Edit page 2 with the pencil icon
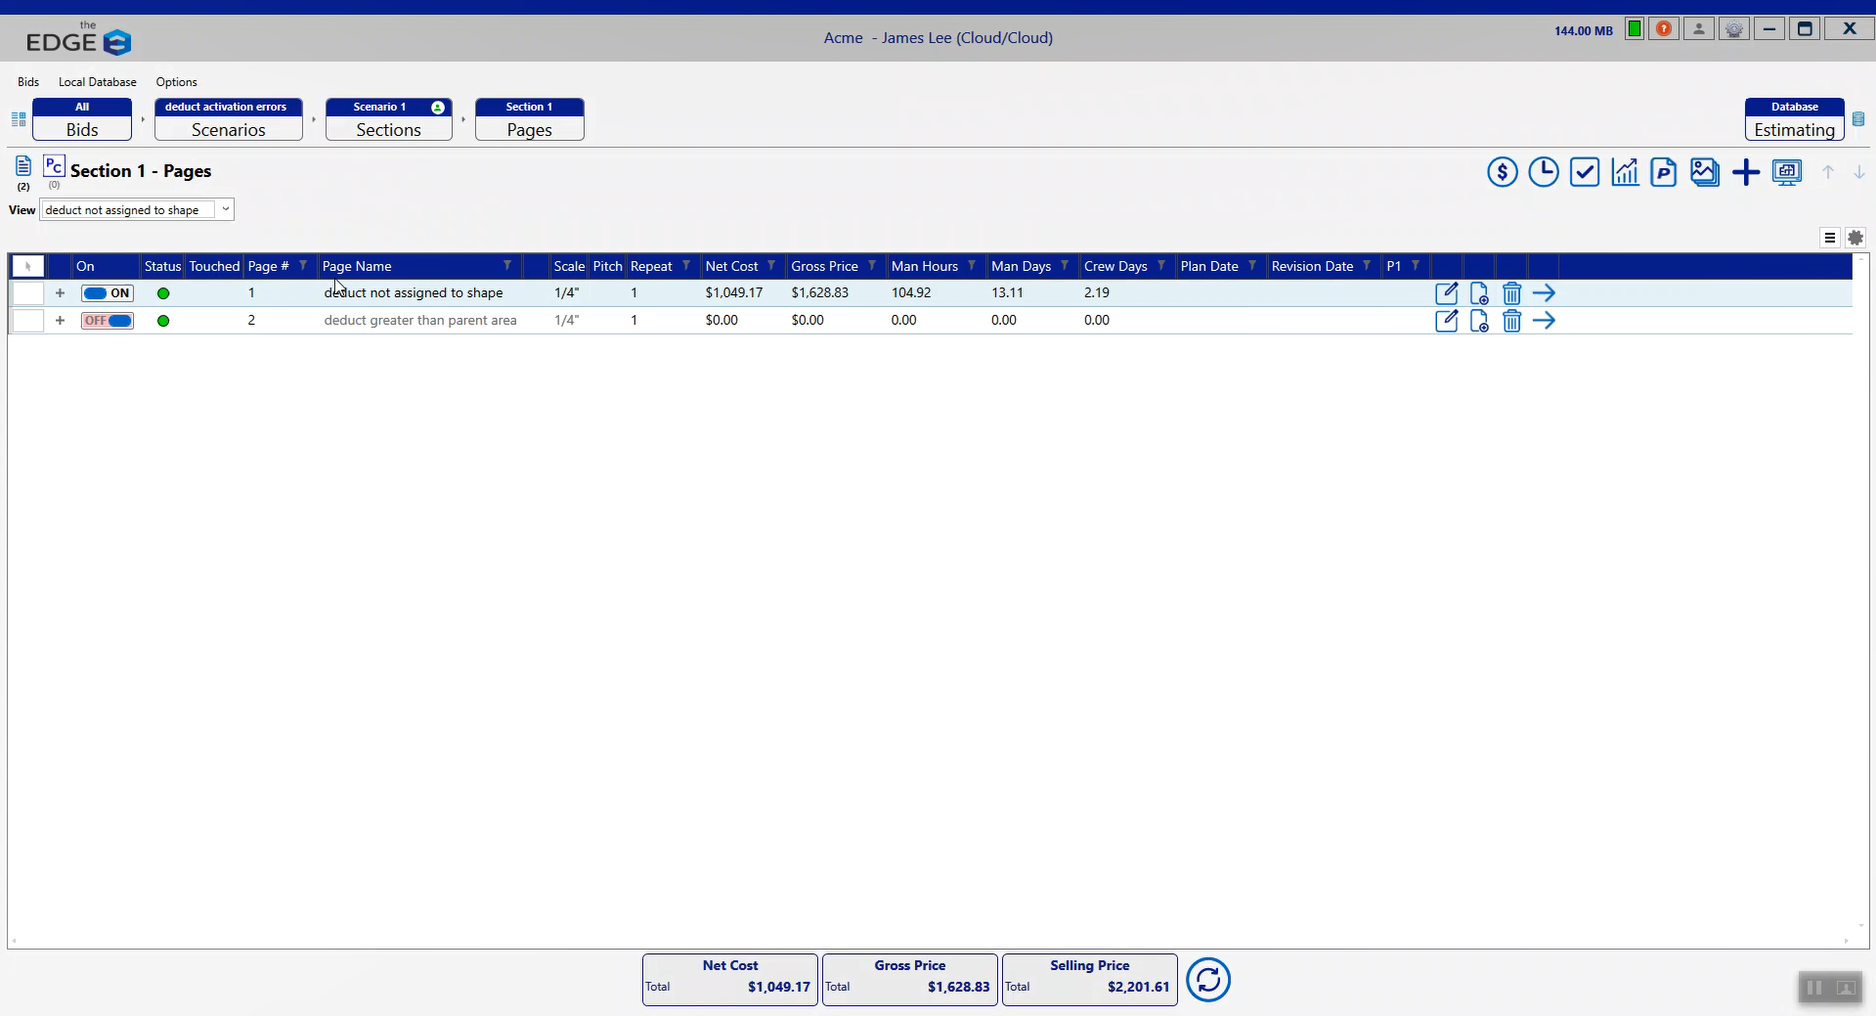This screenshot has height=1016, width=1876. pyautogui.click(x=1446, y=321)
